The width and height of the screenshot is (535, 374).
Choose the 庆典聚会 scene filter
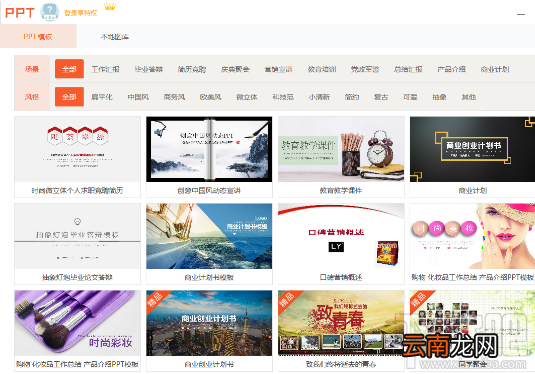coord(235,69)
